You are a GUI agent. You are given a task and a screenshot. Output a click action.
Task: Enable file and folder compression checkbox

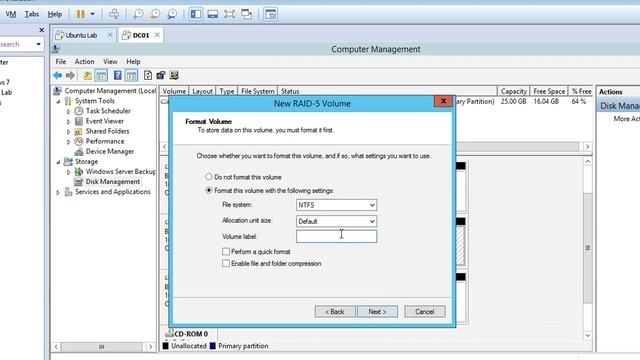tap(226, 263)
